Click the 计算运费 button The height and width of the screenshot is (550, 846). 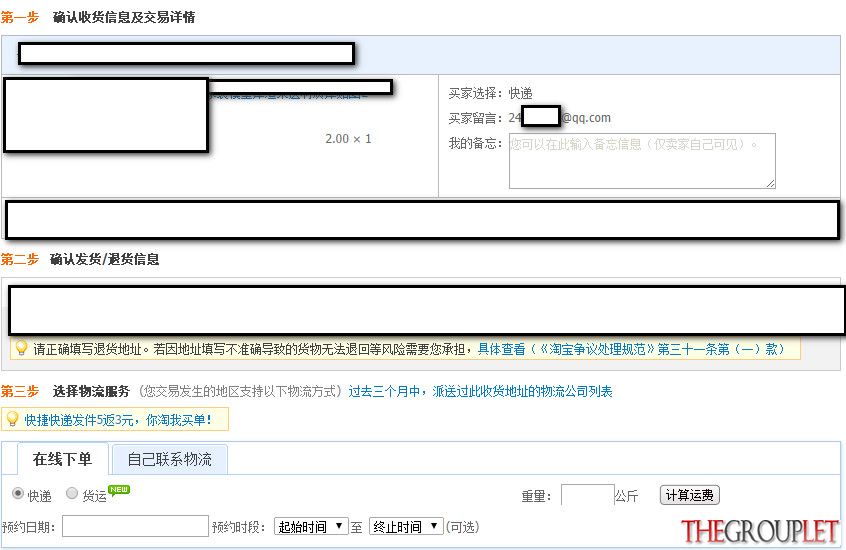(x=690, y=495)
